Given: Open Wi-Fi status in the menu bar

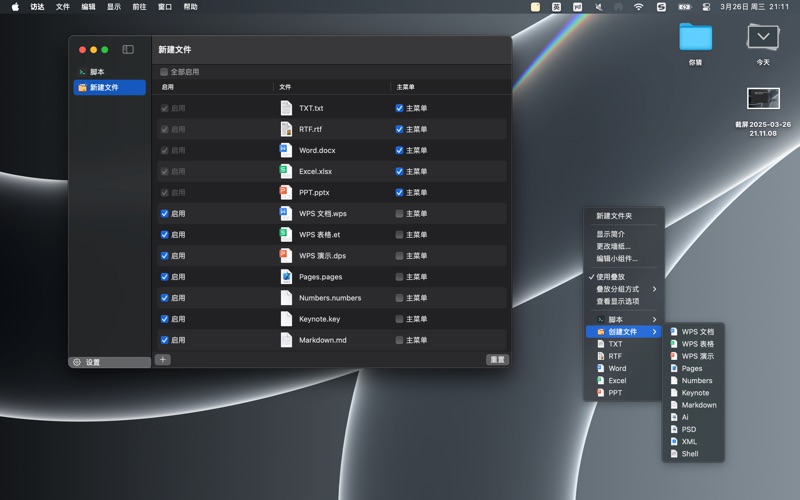Looking at the screenshot, I should click(638, 7).
